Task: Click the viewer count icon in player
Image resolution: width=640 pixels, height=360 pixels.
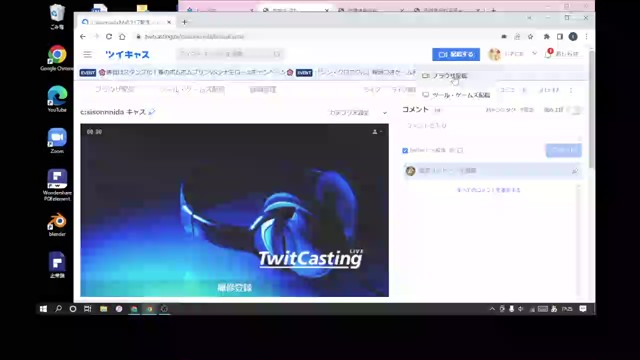Action: (x=377, y=132)
